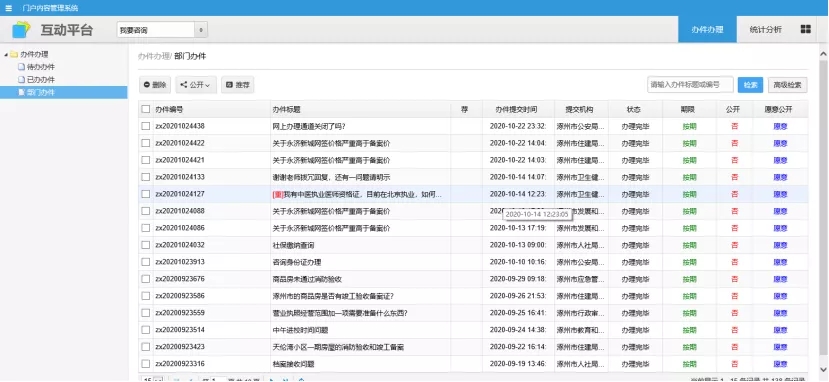Check the box for zx20201024422

tap(146, 143)
